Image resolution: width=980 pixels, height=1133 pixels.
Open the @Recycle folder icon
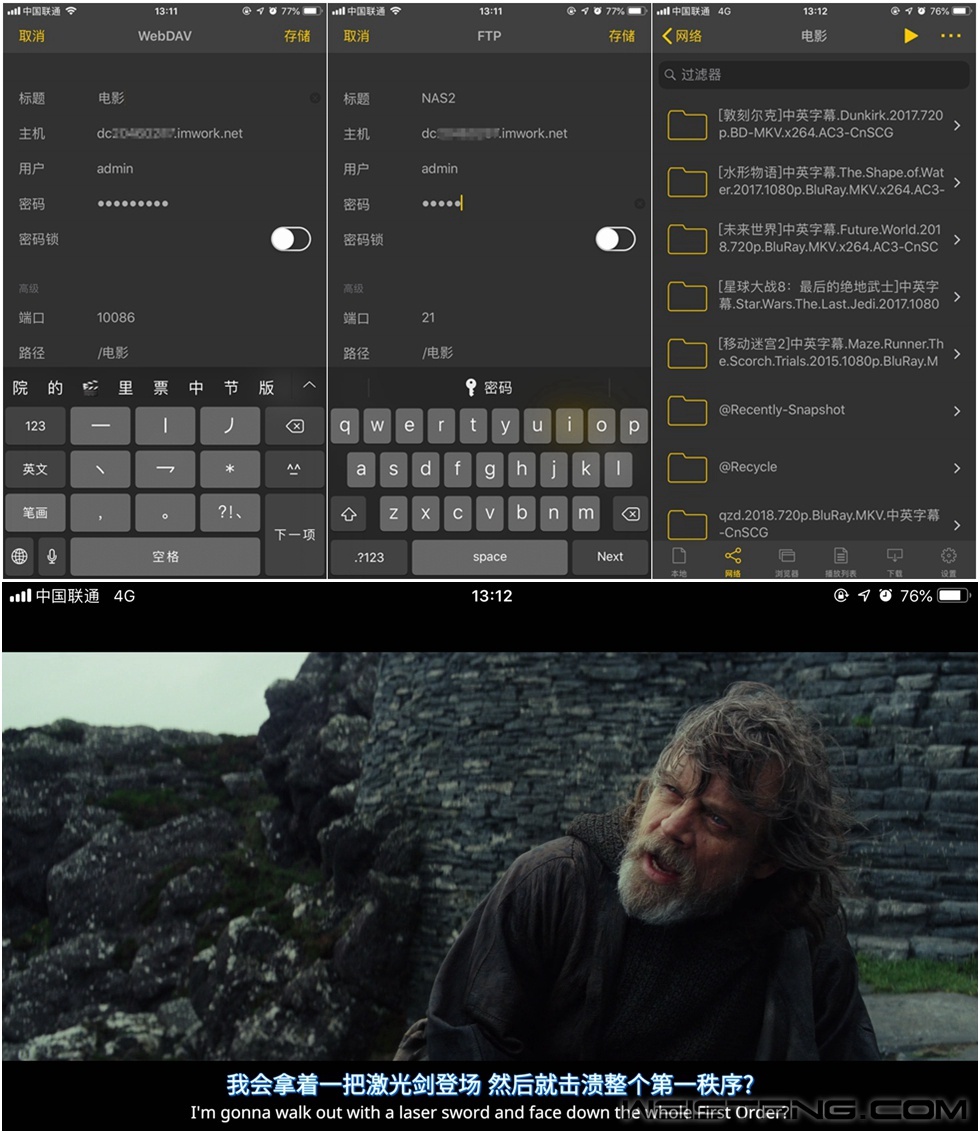point(687,468)
